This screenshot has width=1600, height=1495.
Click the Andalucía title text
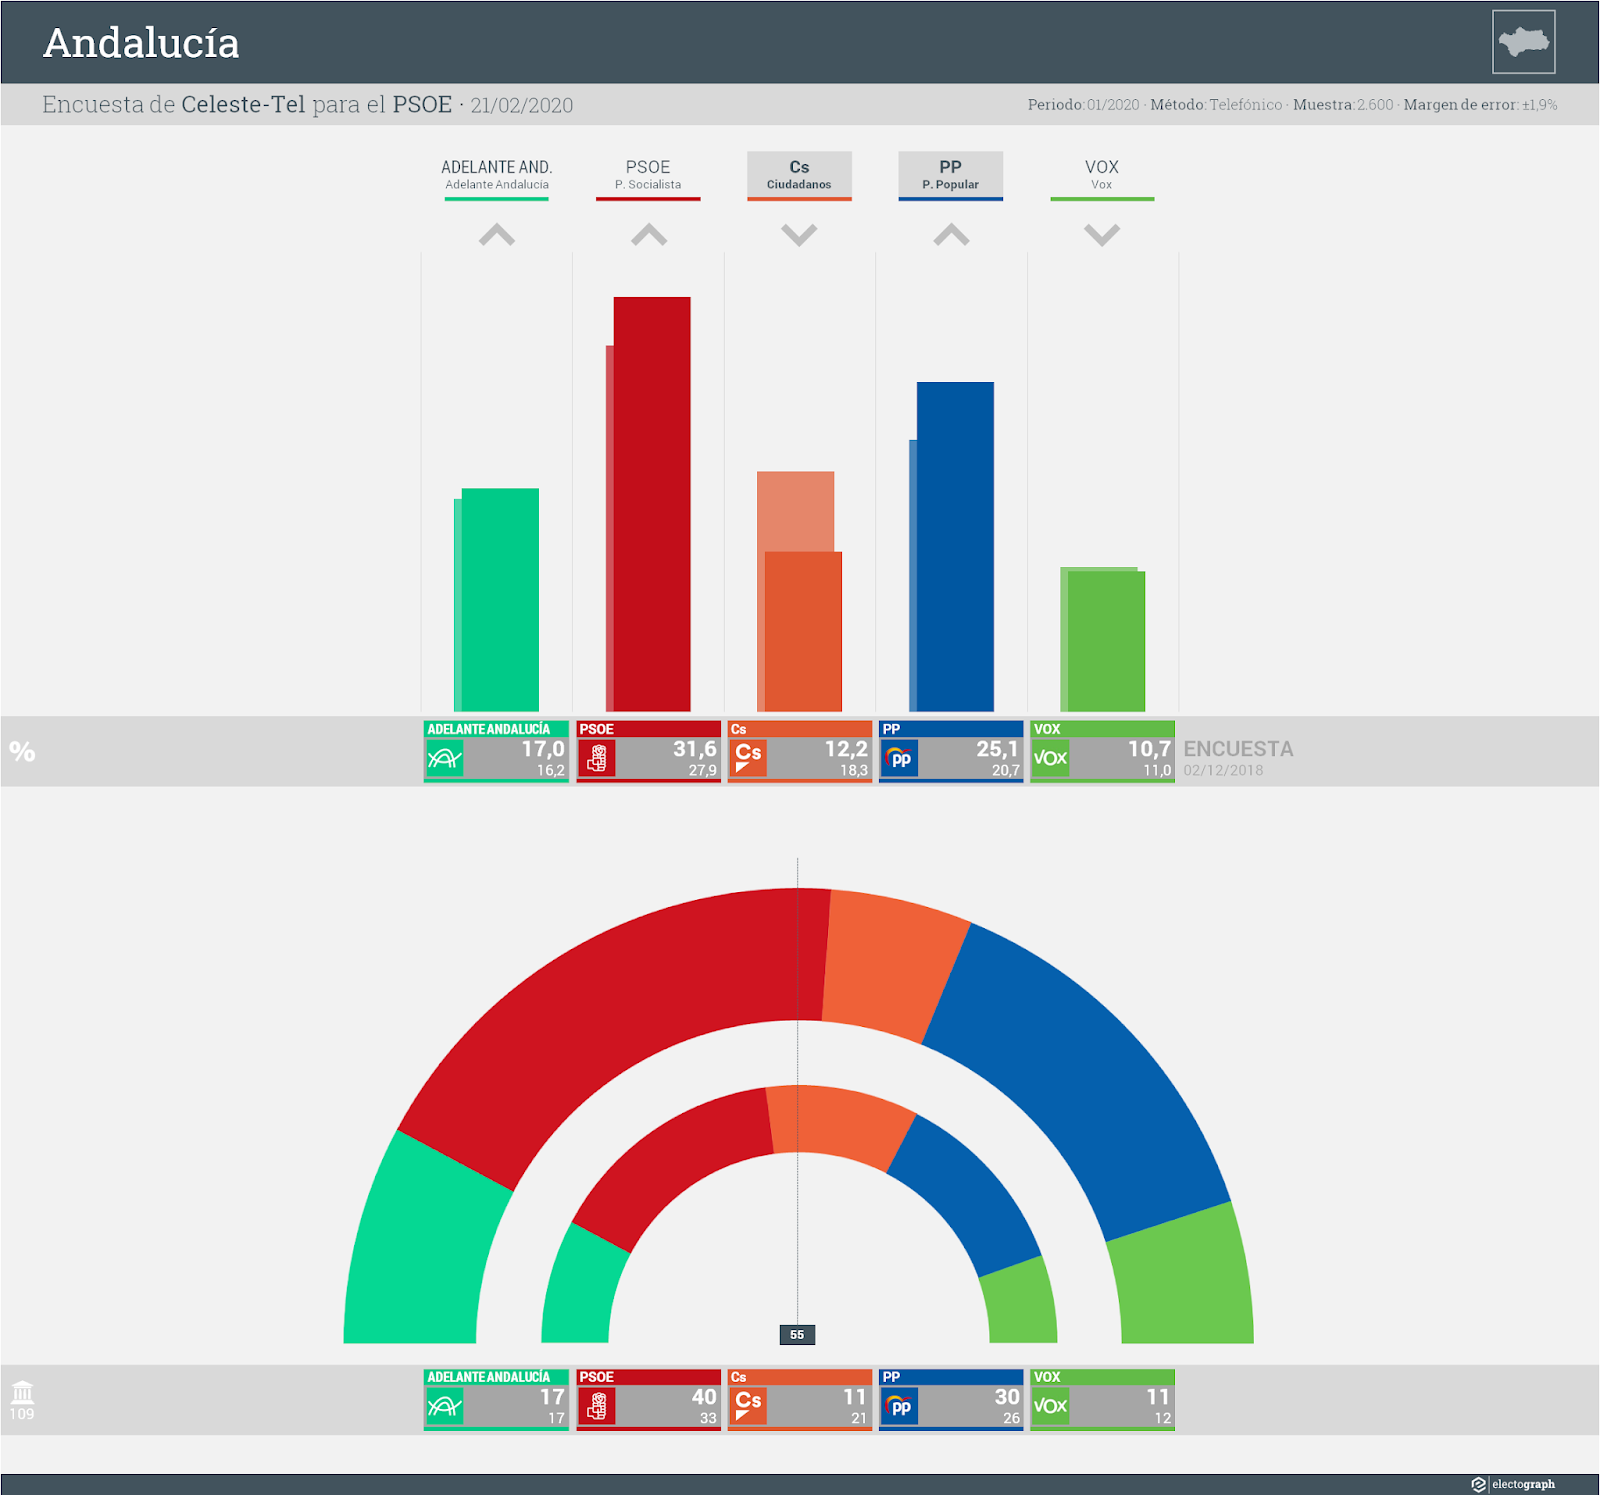coord(141,43)
